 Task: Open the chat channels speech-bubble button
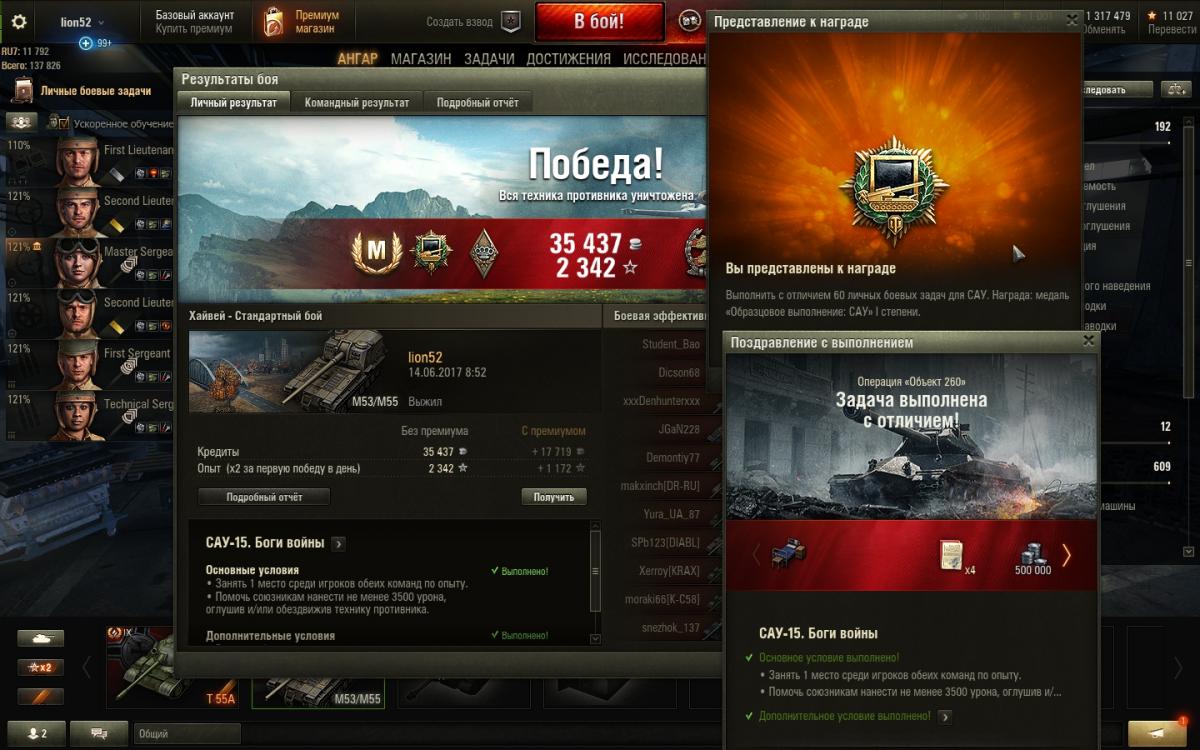point(99,733)
